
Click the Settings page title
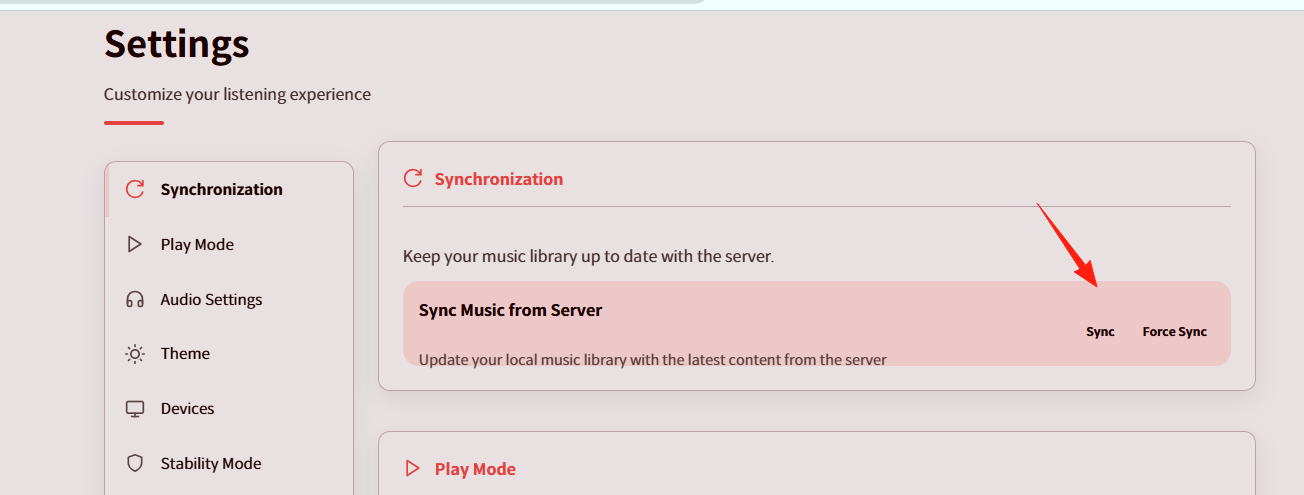pyautogui.click(x=177, y=43)
